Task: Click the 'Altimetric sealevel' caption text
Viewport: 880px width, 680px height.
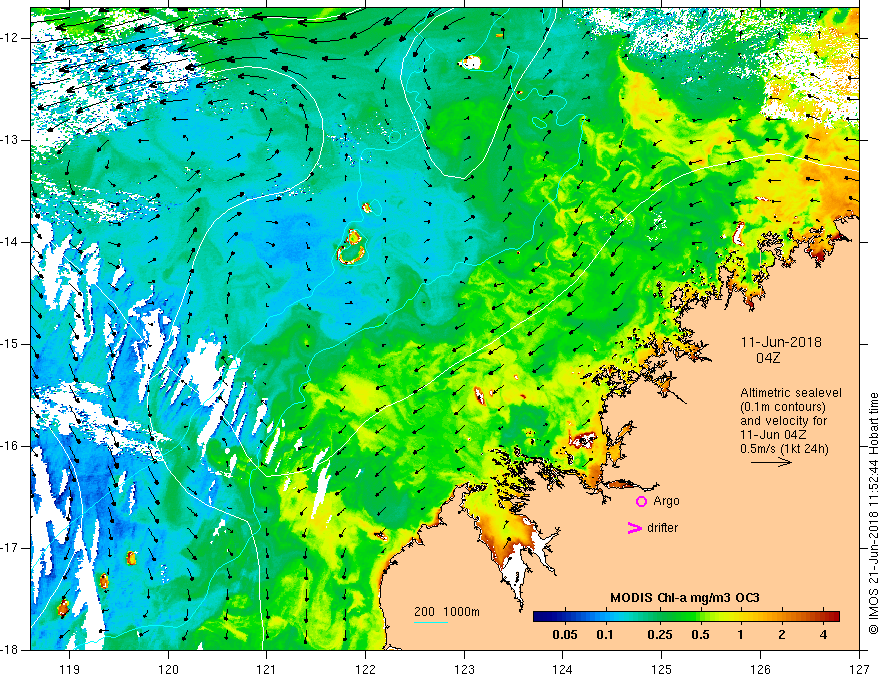Action: 791,393
